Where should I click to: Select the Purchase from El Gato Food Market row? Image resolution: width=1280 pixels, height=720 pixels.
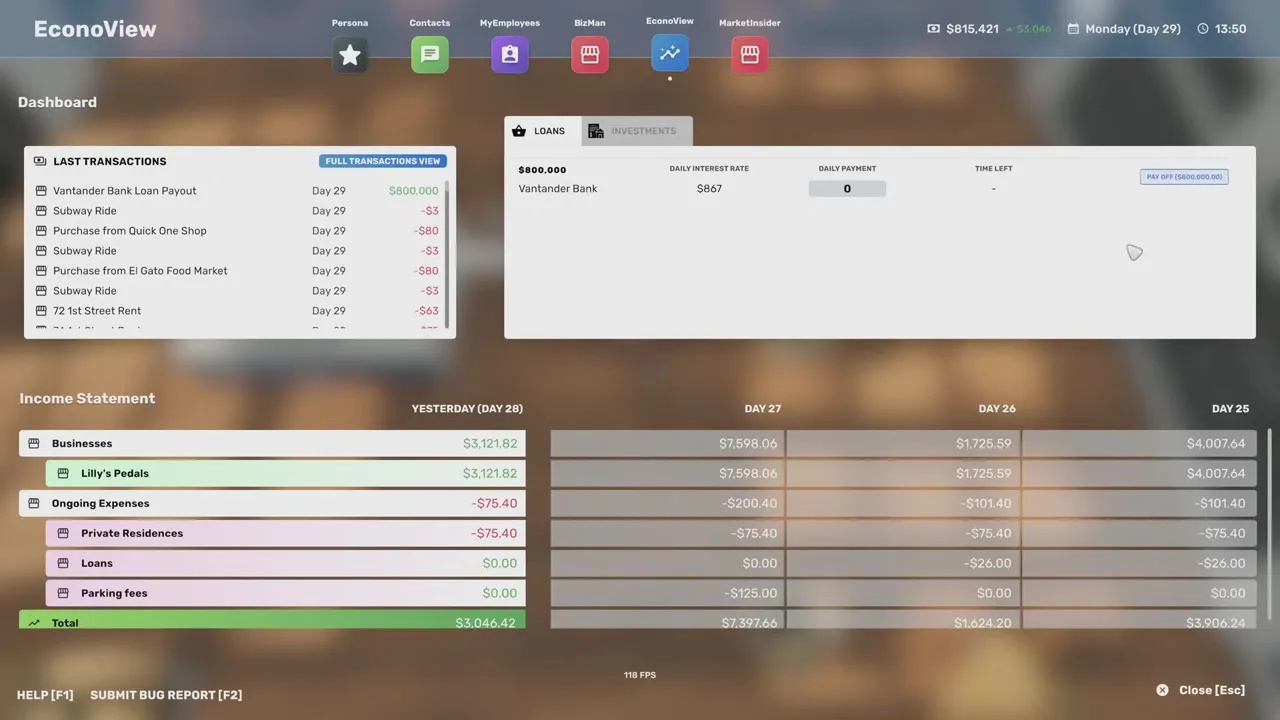click(238, 271)
